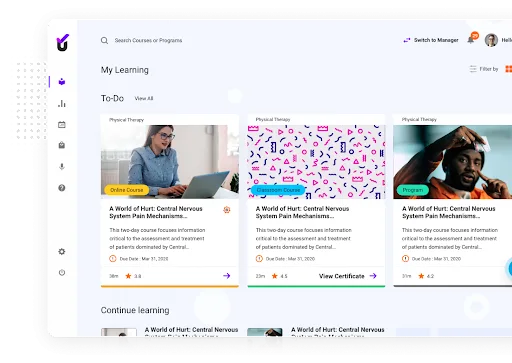Click View Certificate on the Classroom Course card
The width and height of the screenshot is (512, 363).
point(342,276)
